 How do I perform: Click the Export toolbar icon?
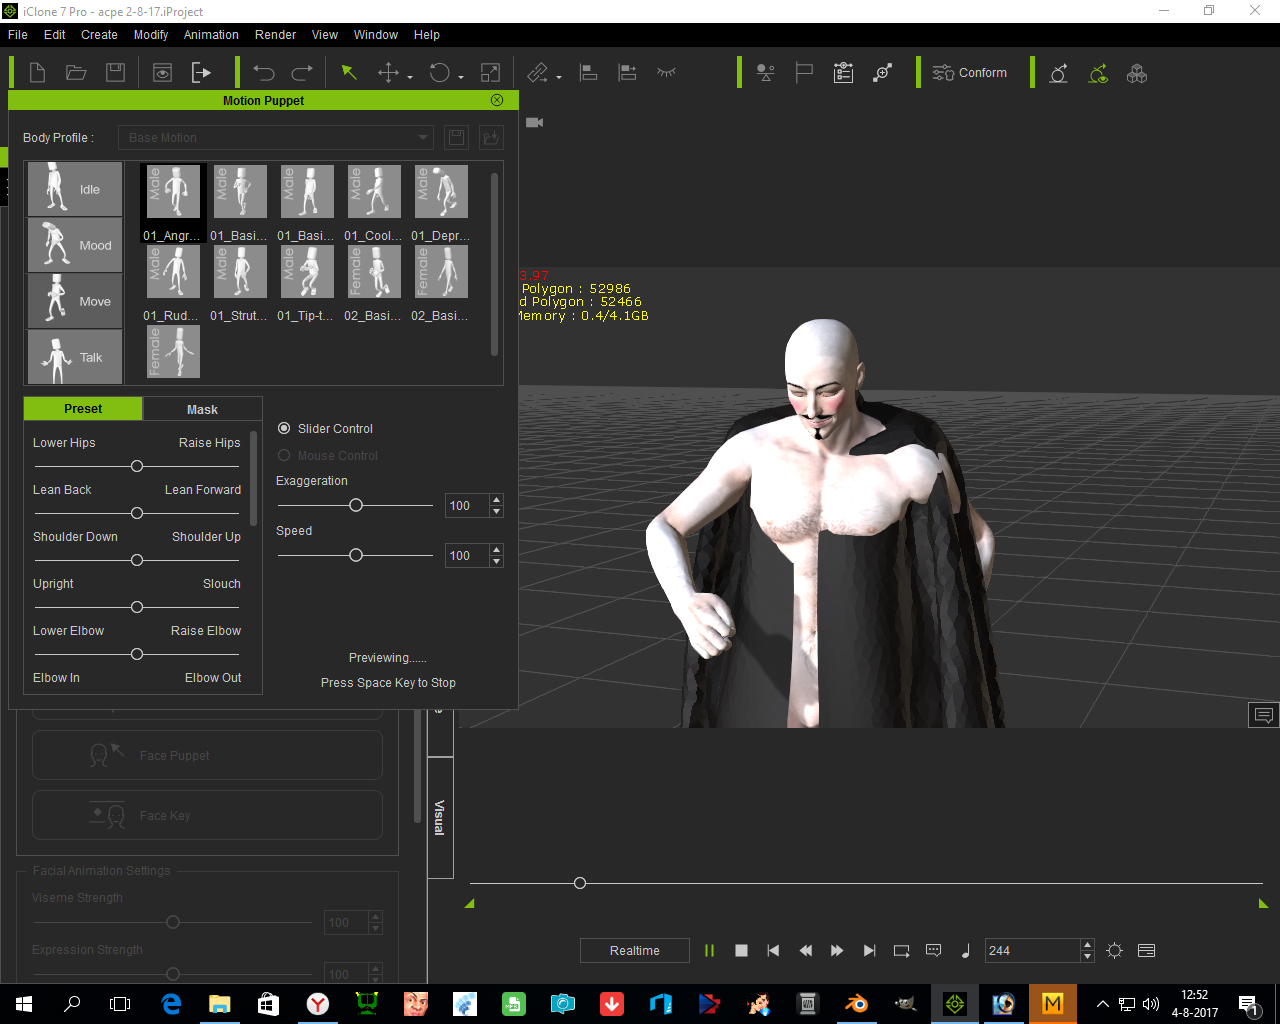click(x=201, y=73)
